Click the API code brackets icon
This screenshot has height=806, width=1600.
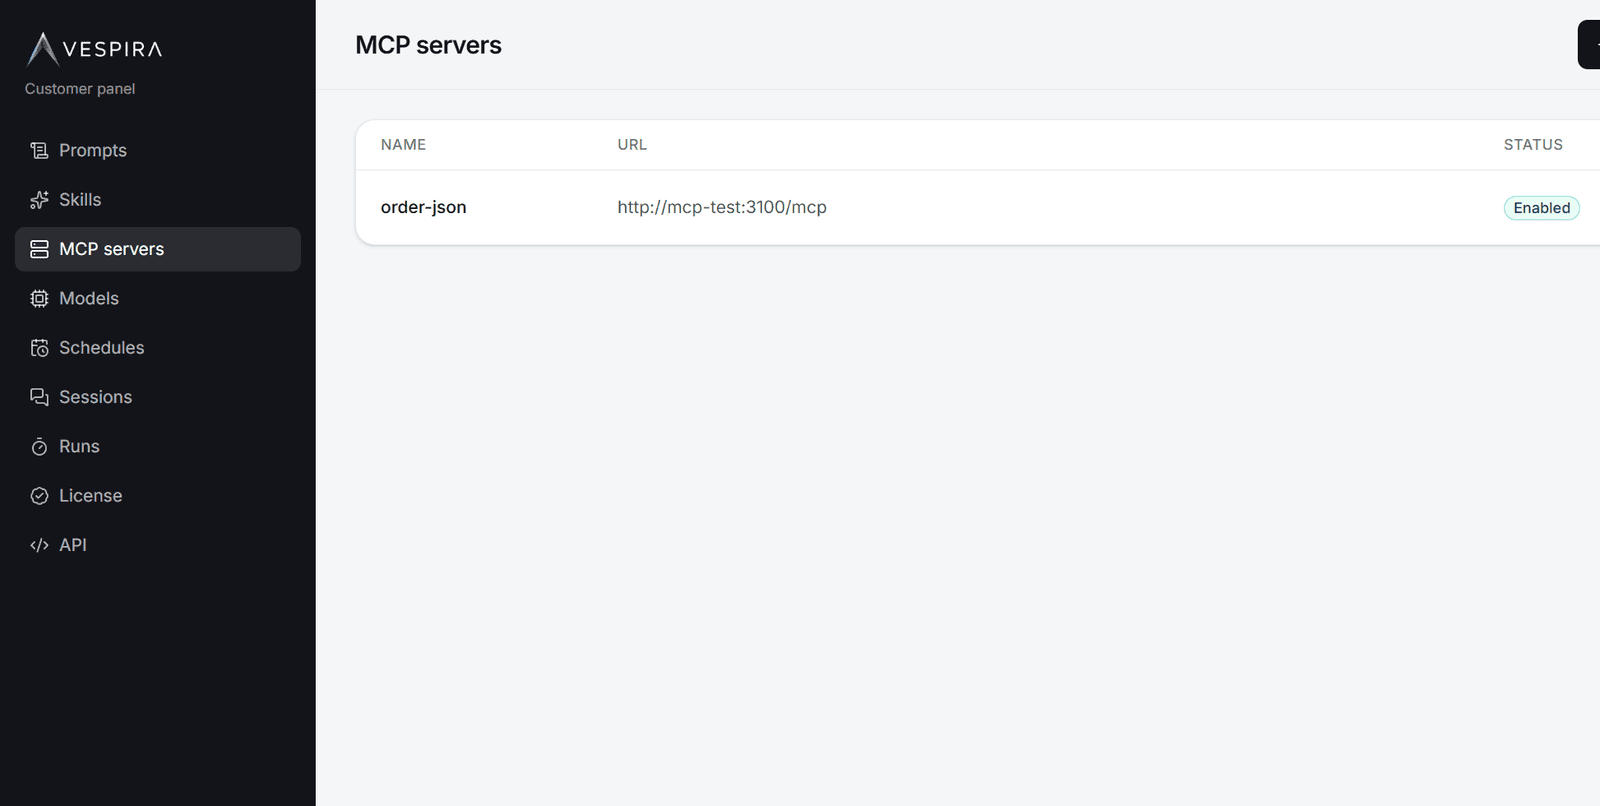[x=39, y=545]
